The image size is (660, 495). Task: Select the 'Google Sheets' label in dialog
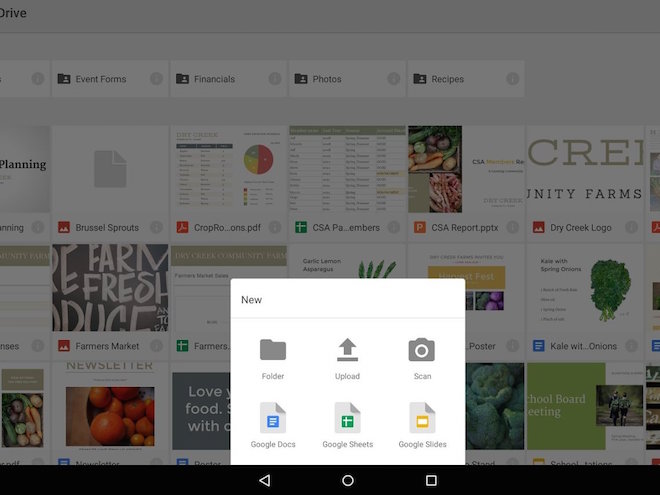(x=348, y=444)
